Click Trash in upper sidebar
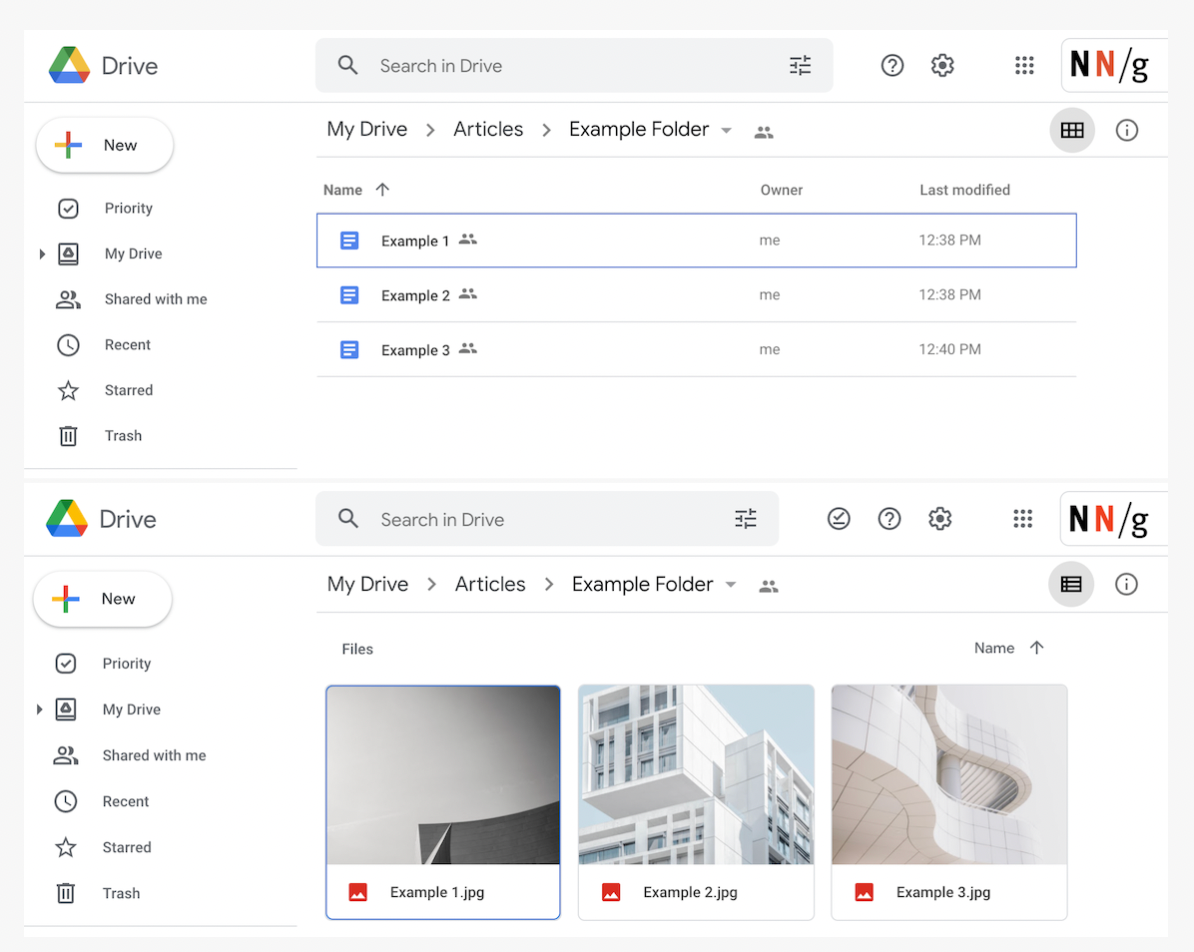This screenshot has height=952, width=1194. pyautogui.click(x=123, y=436)
